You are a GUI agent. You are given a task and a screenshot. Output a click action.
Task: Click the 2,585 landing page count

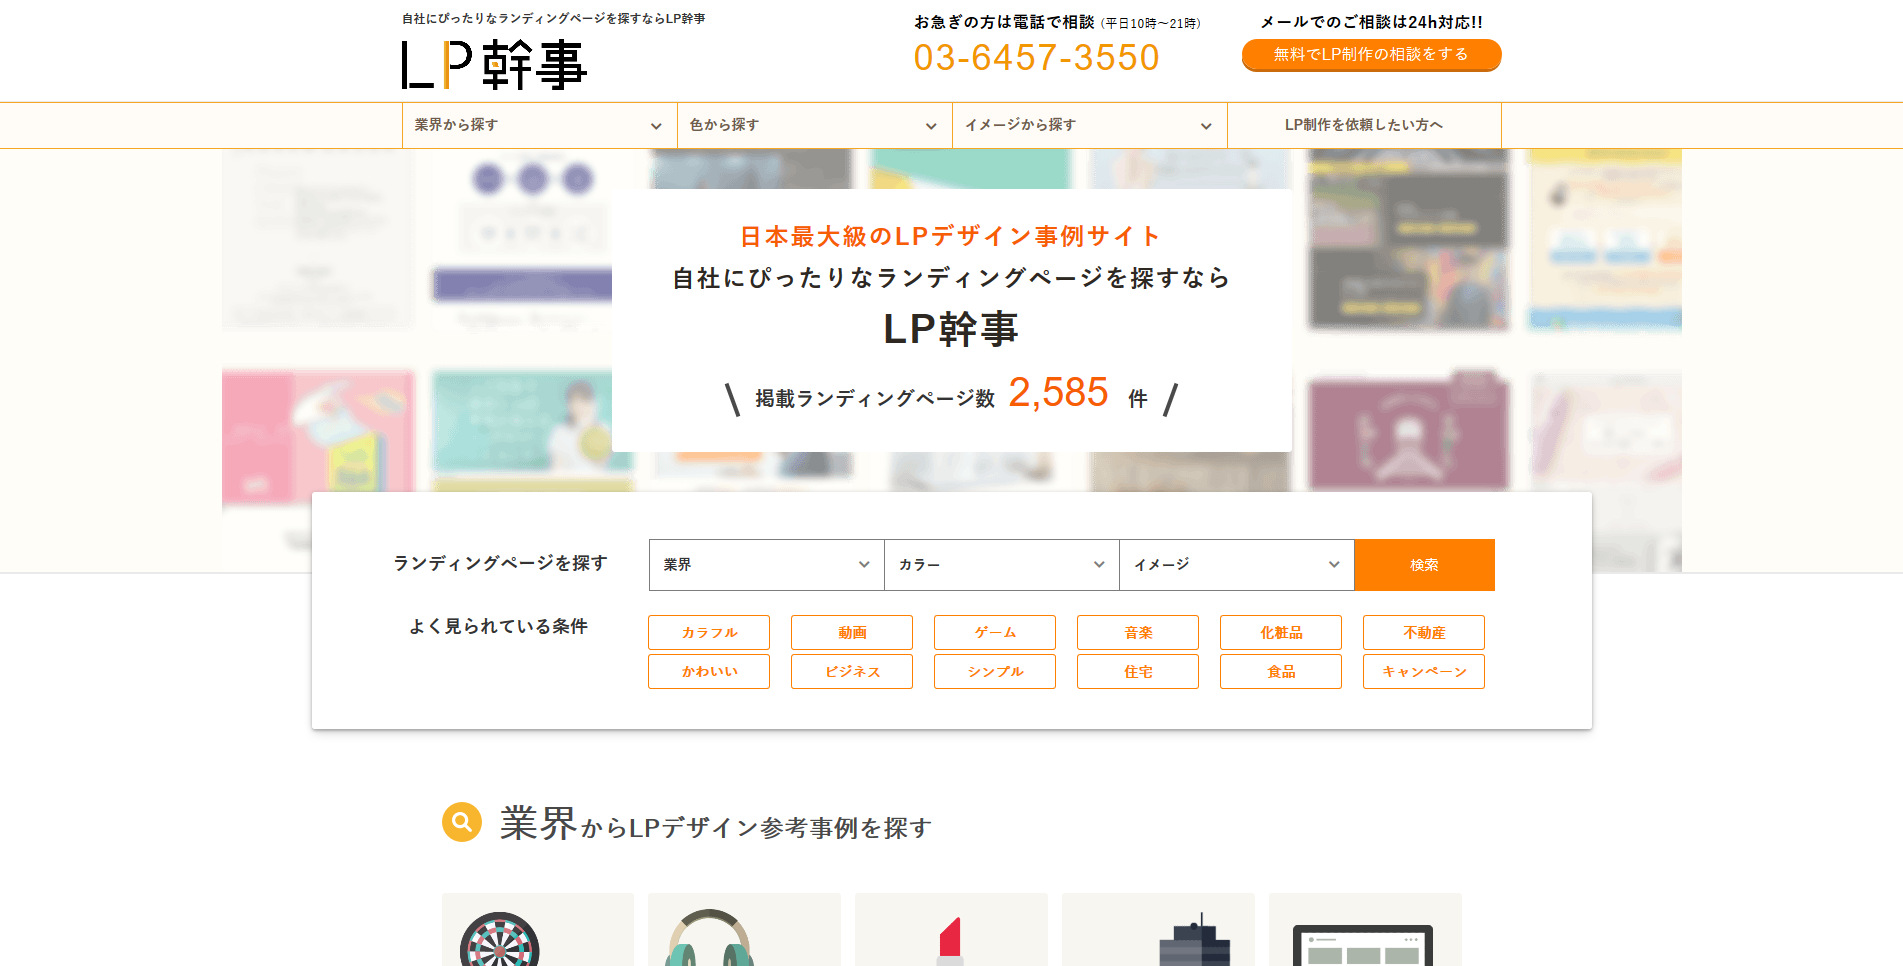pyautogui.click(x=1058, y=392)
